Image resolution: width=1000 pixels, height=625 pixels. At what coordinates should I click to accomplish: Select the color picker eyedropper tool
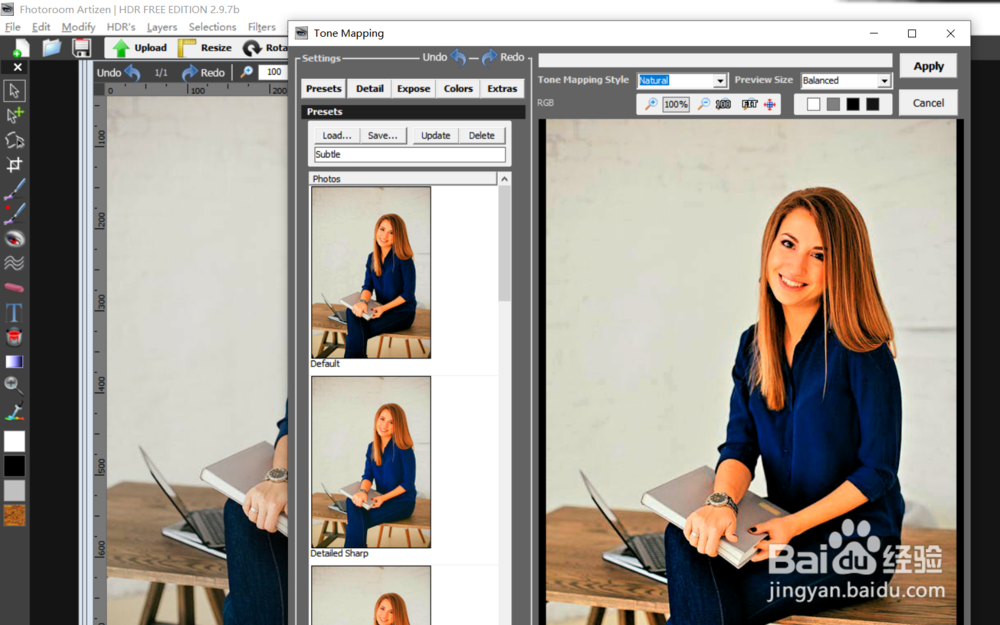pyautogui.click(x=14, y=411)
